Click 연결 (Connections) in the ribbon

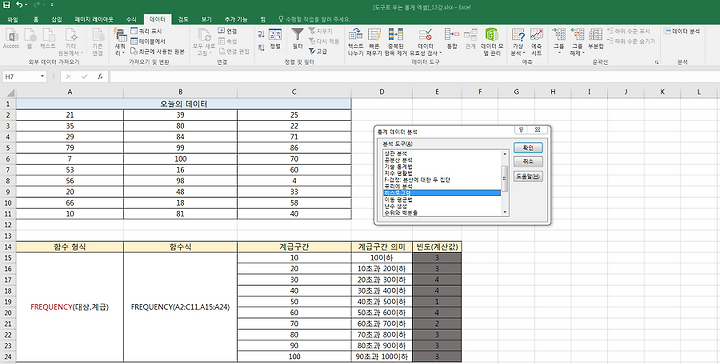click(228, 31)
